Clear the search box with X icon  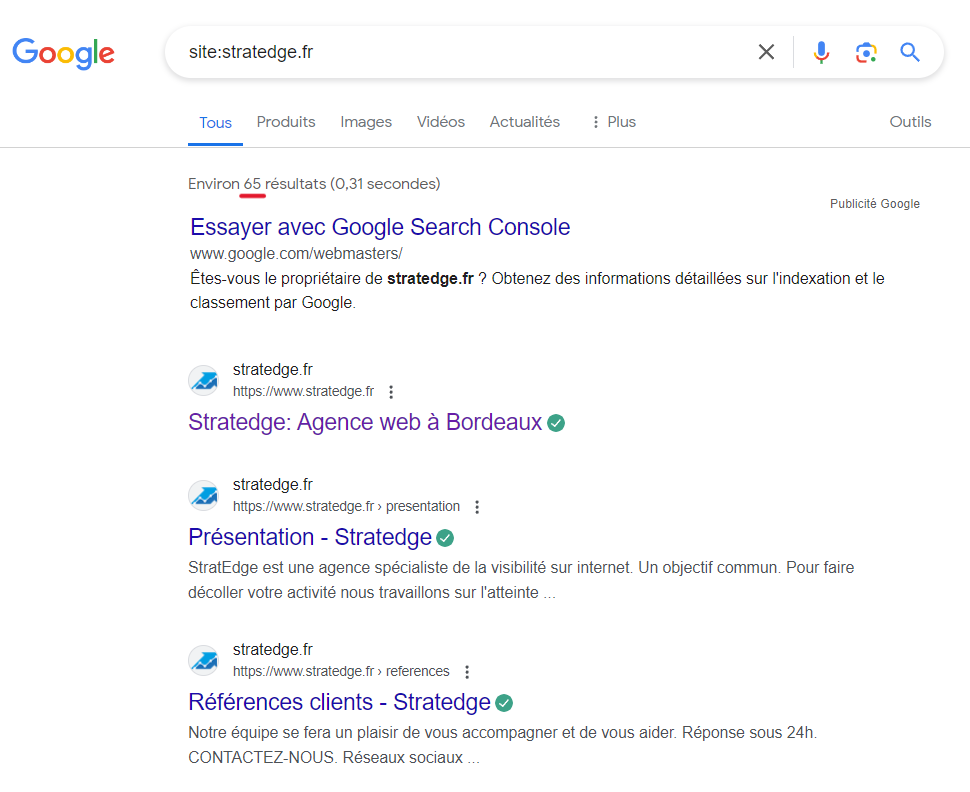(766, 52)
